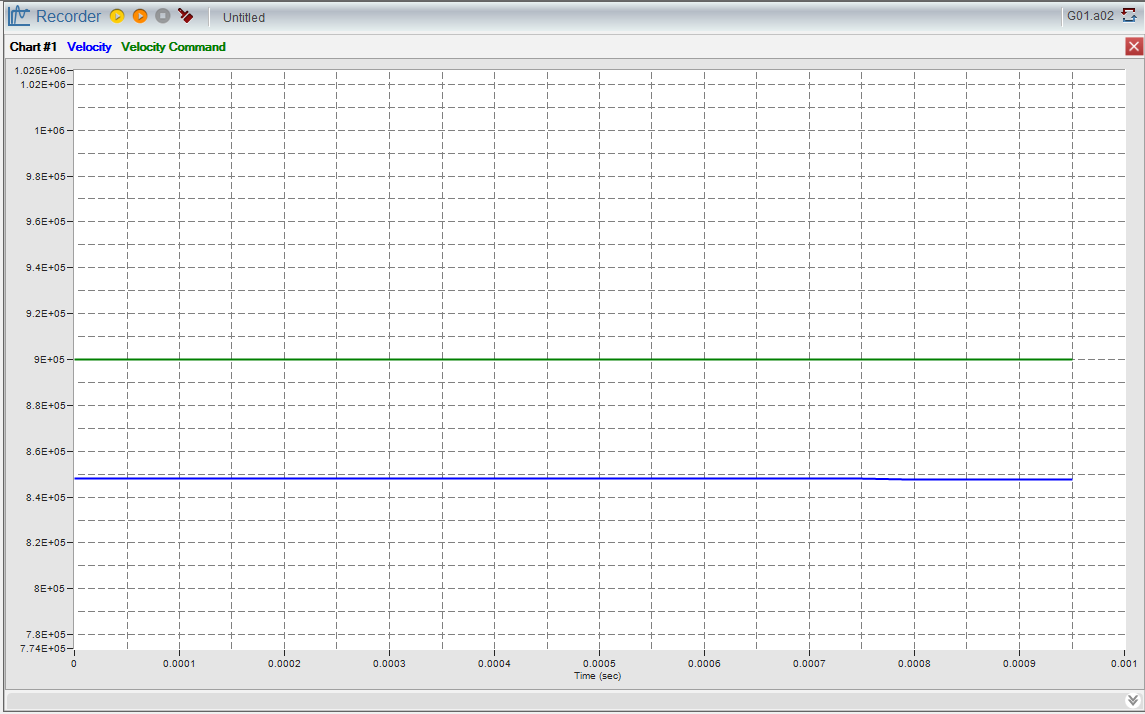
Task: Click the axis swap arrows icon next to G01.a02
Action: pyautogui.click(x=1129, y=16)
